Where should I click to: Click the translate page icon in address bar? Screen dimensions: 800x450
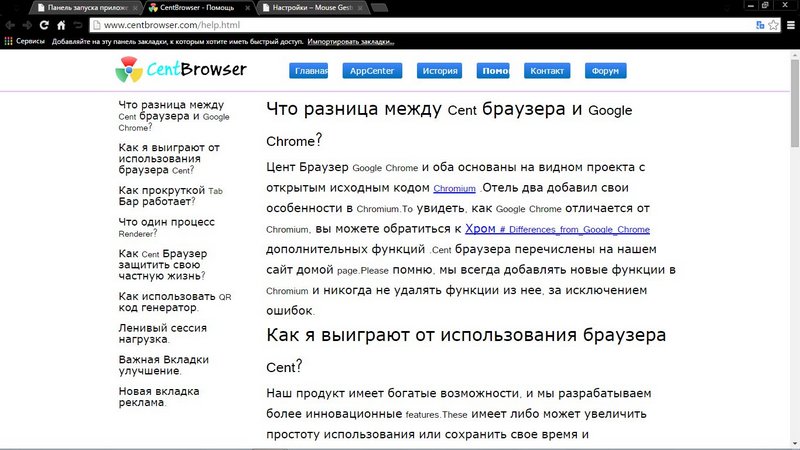(x=760, y=25)
